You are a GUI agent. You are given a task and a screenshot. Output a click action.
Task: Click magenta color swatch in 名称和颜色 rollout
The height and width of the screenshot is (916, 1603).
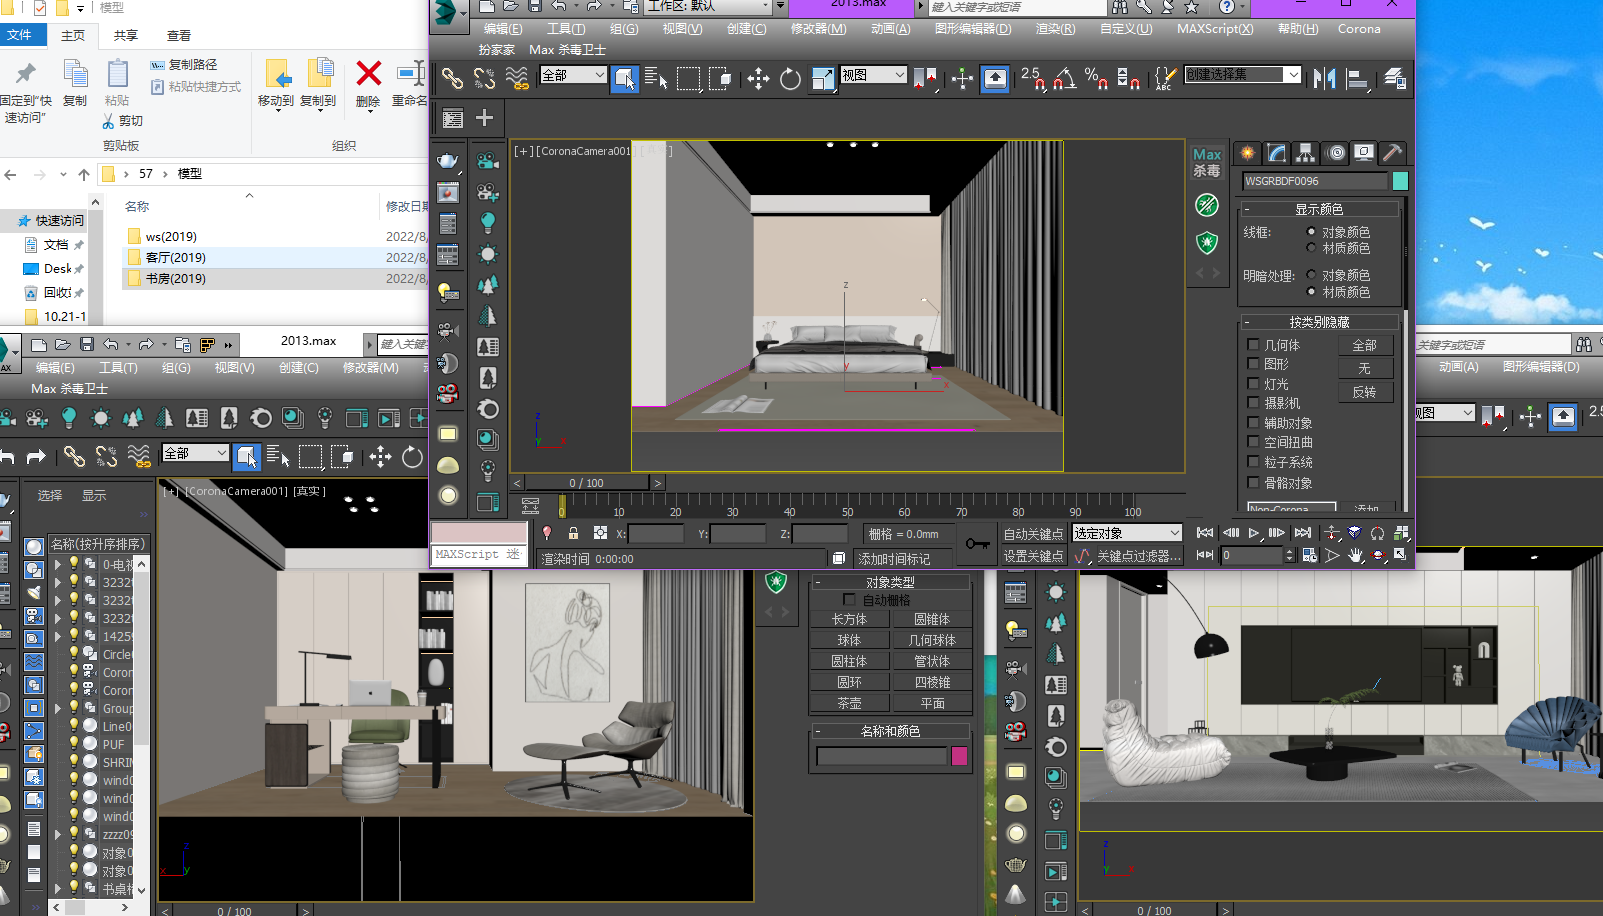pyautogui.click(x=959, y=756)
